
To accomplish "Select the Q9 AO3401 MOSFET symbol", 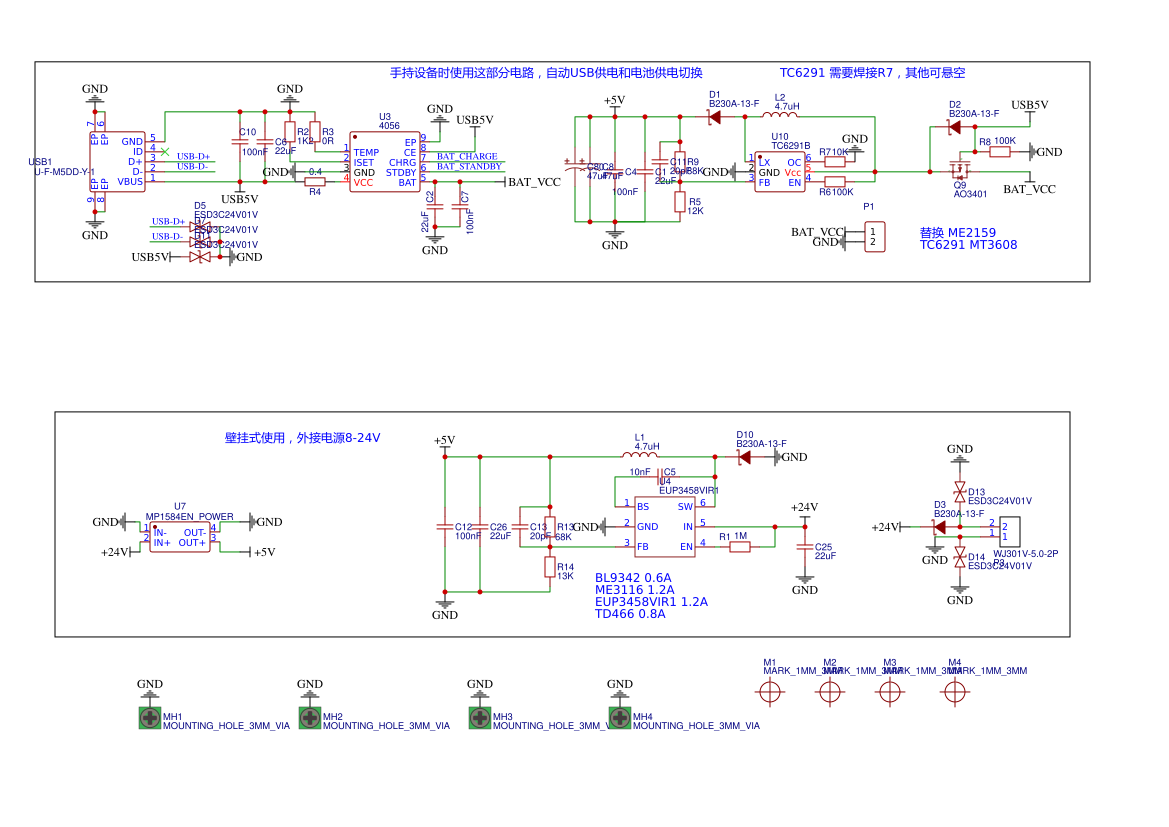I will point(959,171).
